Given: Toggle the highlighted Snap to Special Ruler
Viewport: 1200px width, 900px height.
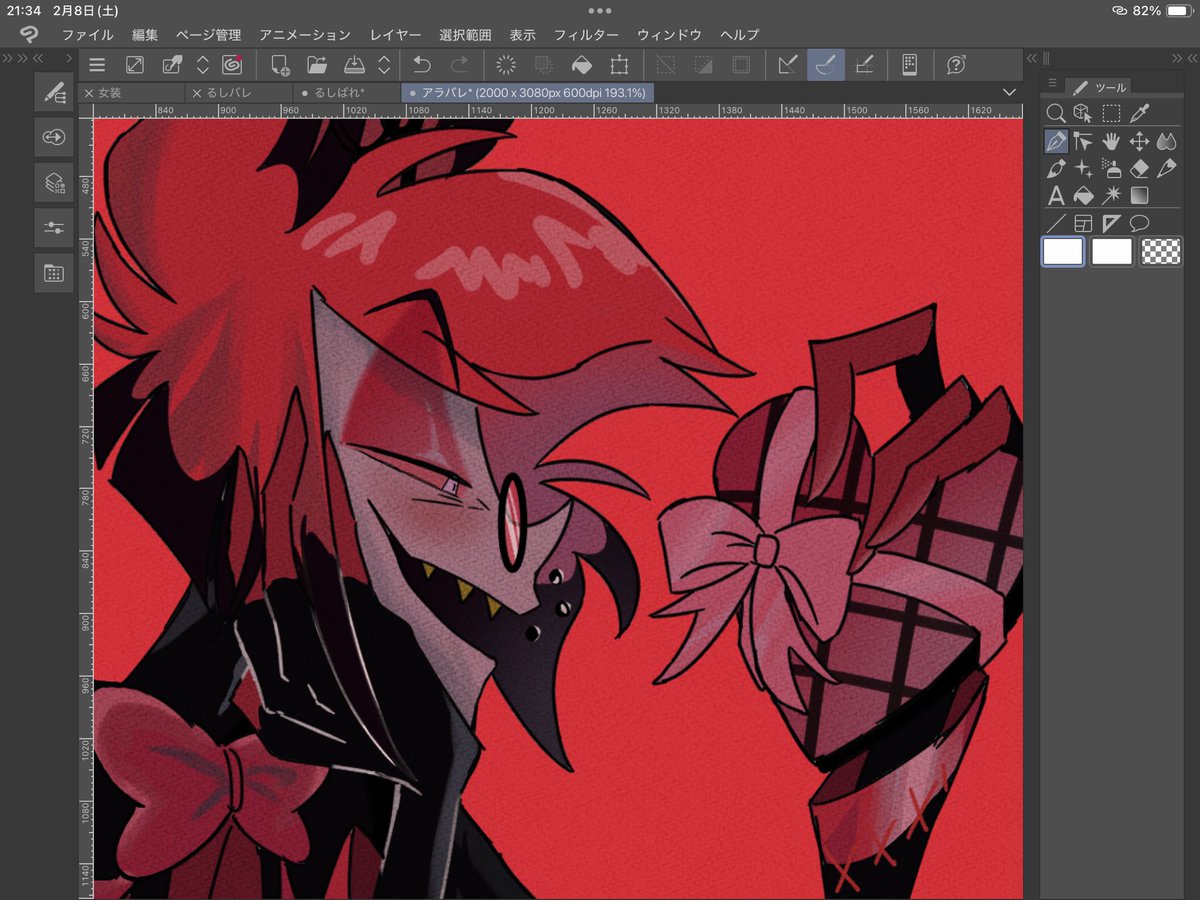Looking at the screenshot, I should tap(826, 65).
